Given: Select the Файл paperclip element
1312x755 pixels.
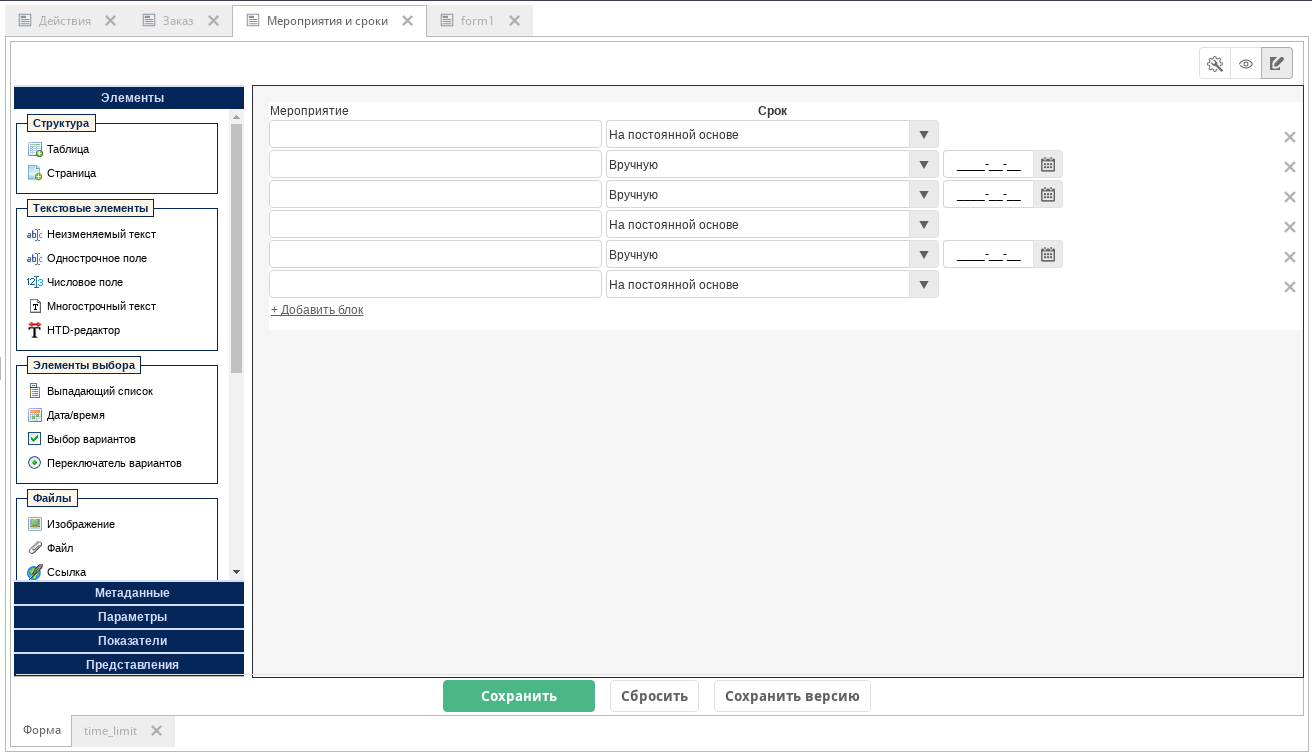Looking at the screenshot, I should [50, 548].
